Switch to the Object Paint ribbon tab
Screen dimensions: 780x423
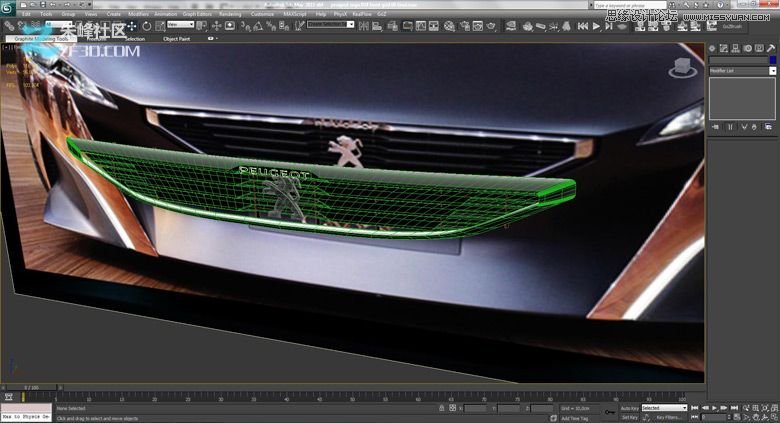(177, 38)
